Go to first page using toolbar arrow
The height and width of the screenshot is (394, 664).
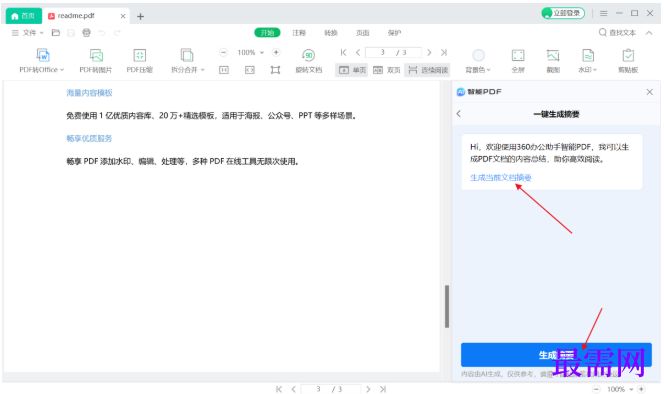pos(343,52)
